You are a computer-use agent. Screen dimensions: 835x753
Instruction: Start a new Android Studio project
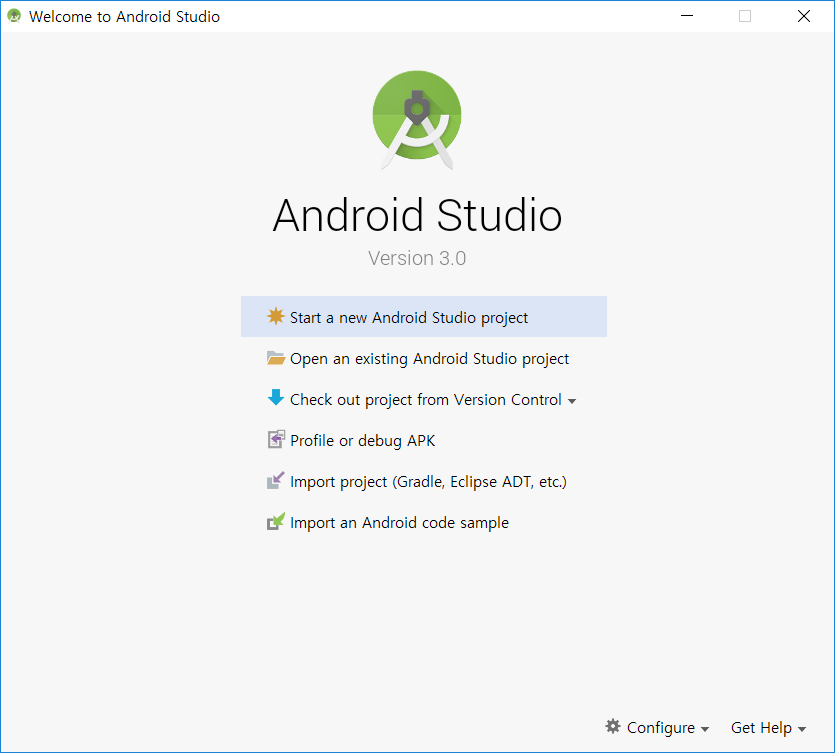pyautogui.click(x=423, y=317)
